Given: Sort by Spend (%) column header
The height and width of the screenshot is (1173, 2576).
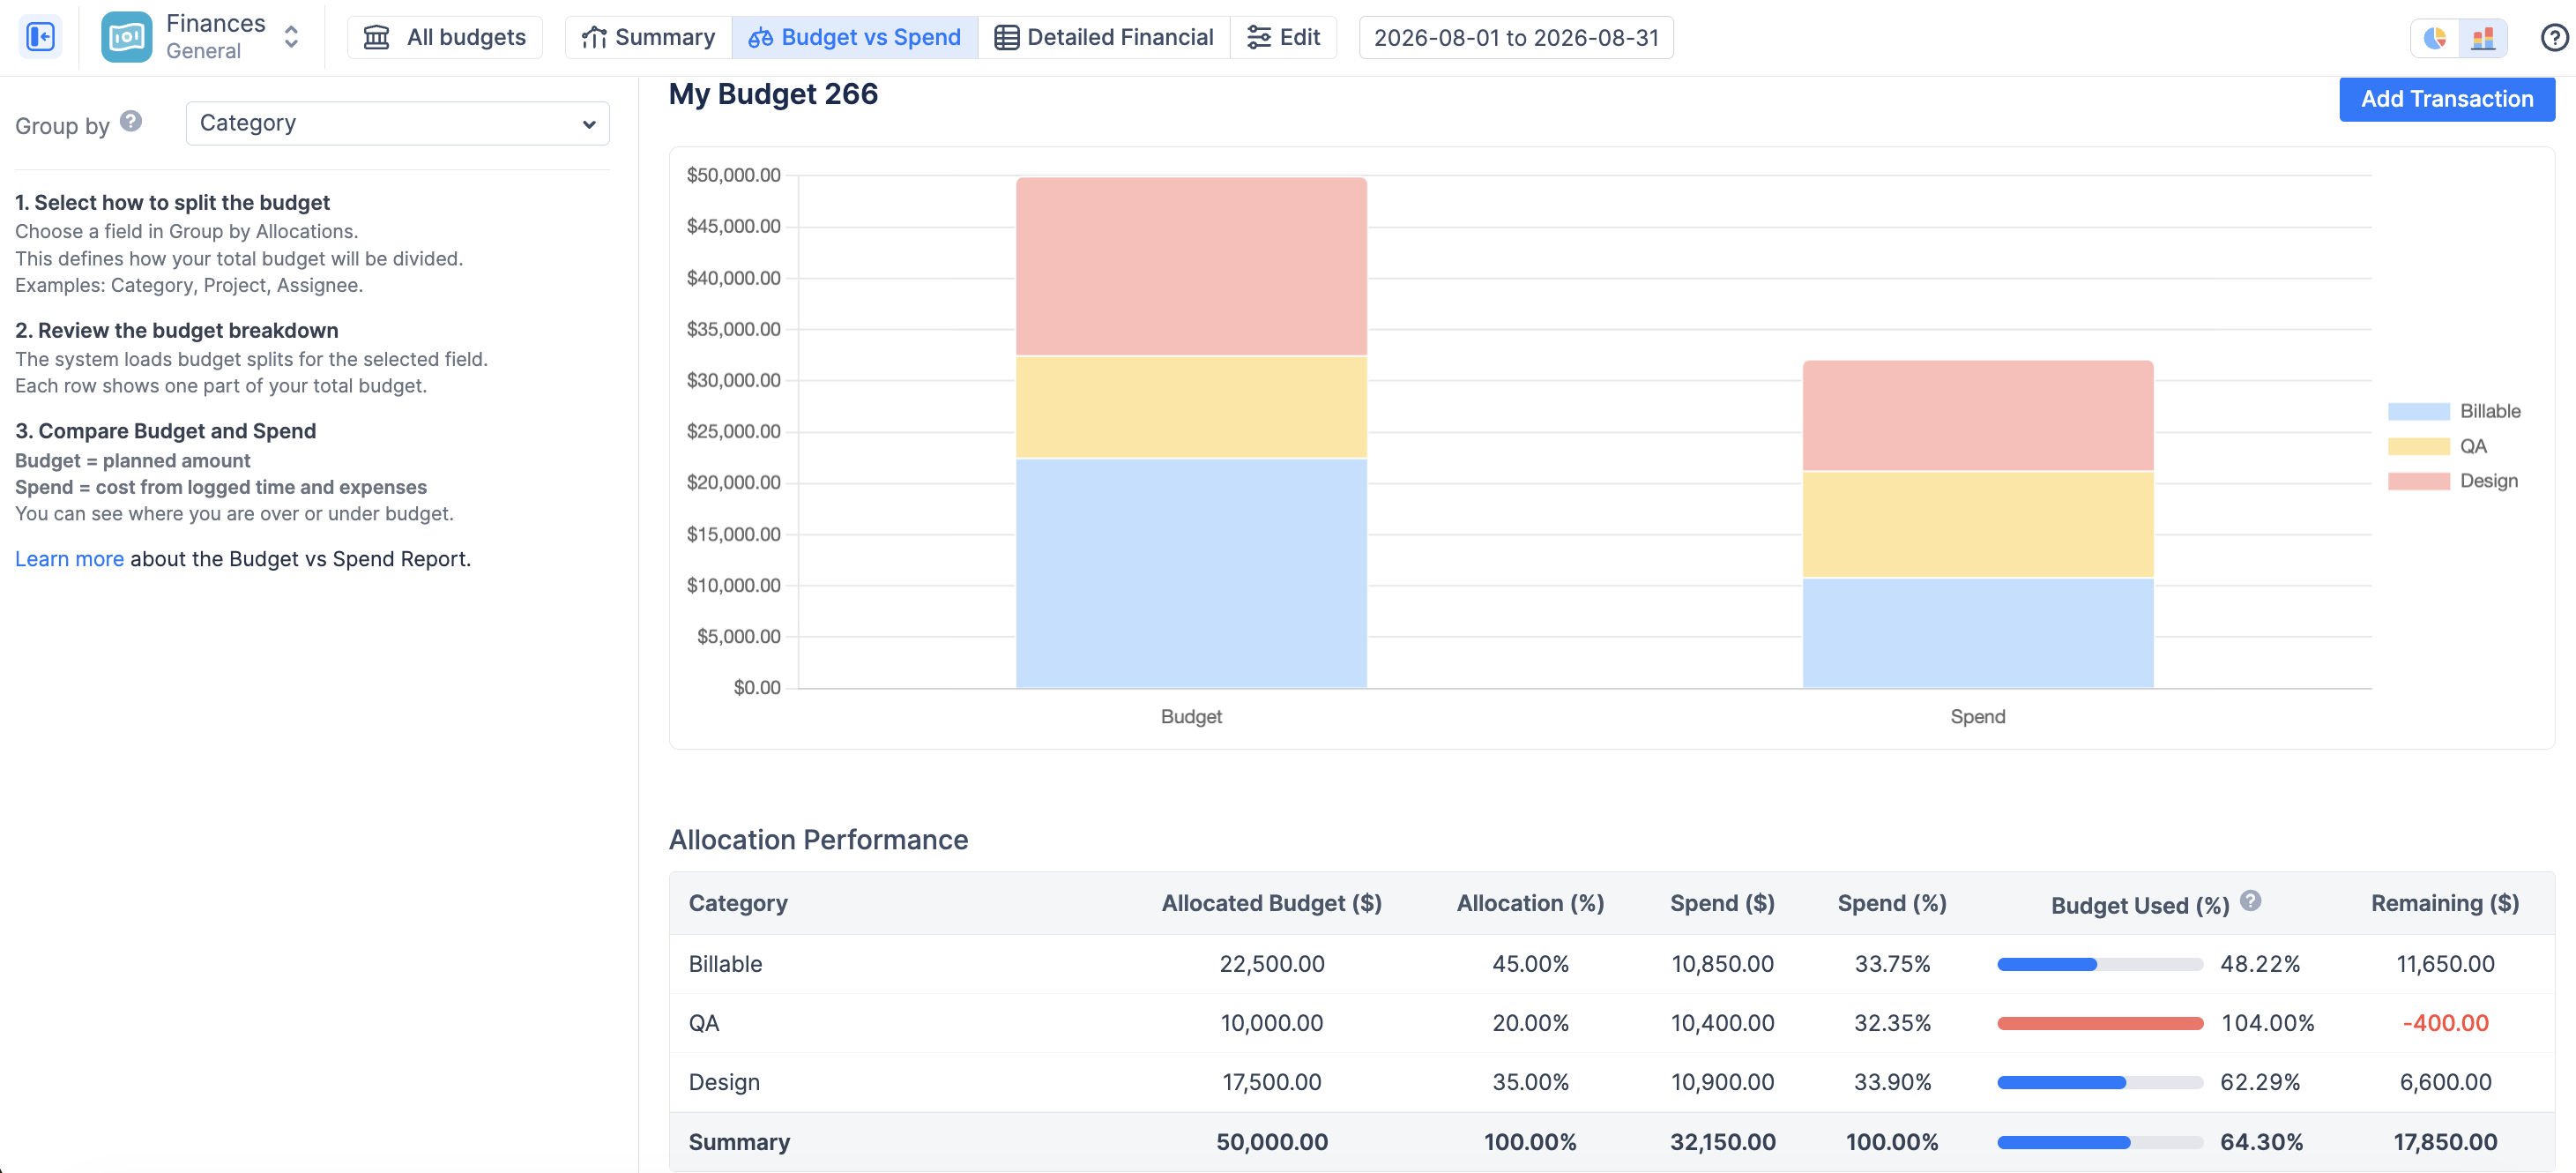Looking at the screenshot, I should [1892, 903].
